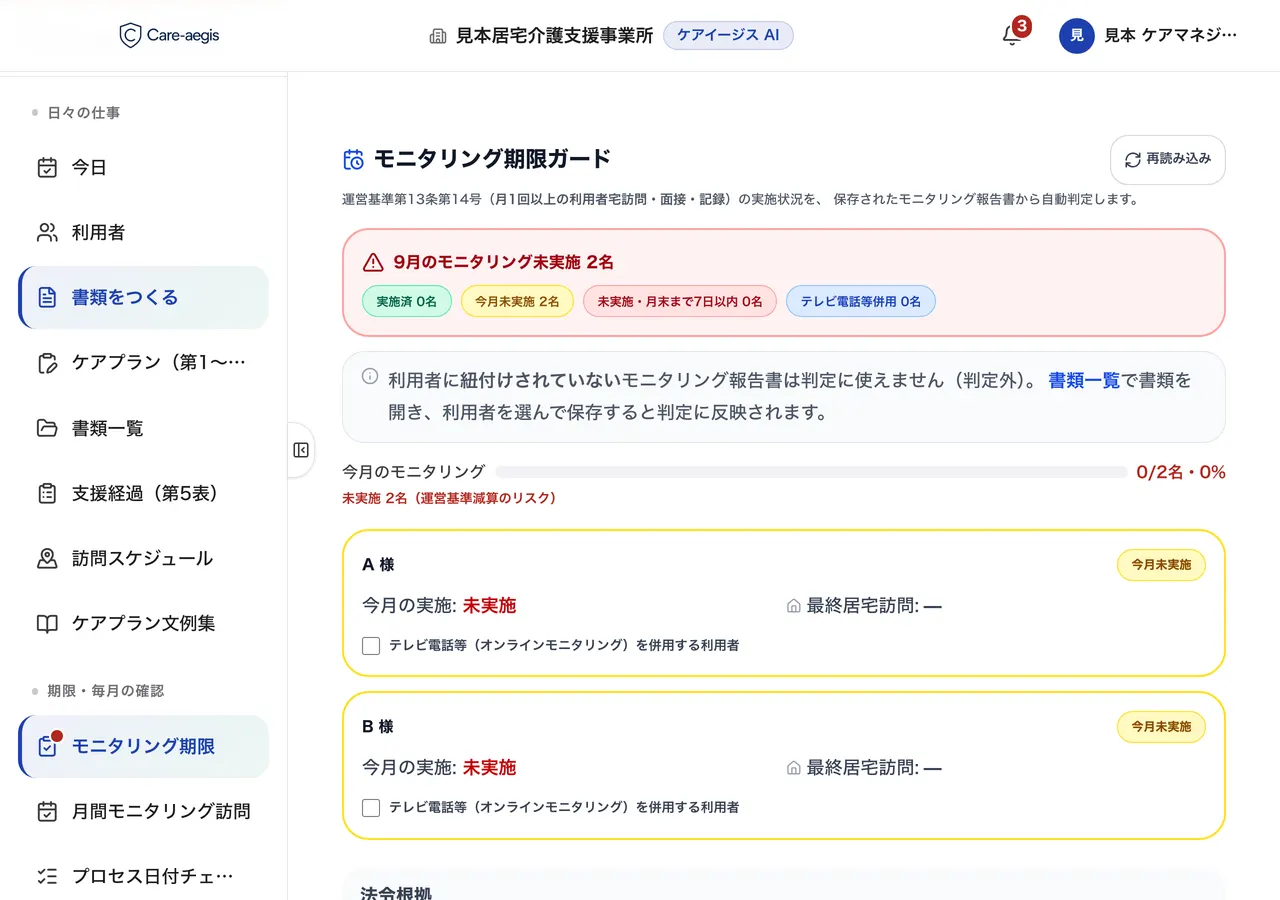This screenshot has width=1280, height=900.
Task: Enable online monitoring checkbox for B 様
Action: point(371,808)
